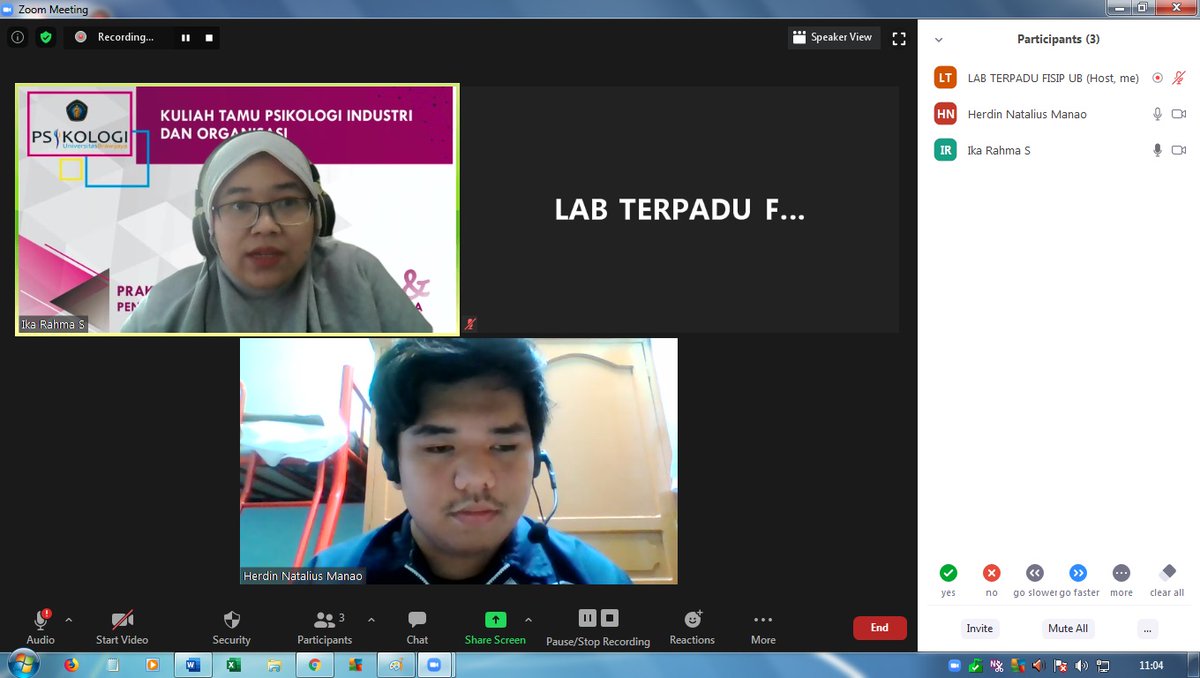Open more feedback icons
Image resolution: width=1200 pixels, height=678 pixels.
tap(1121, 573)
